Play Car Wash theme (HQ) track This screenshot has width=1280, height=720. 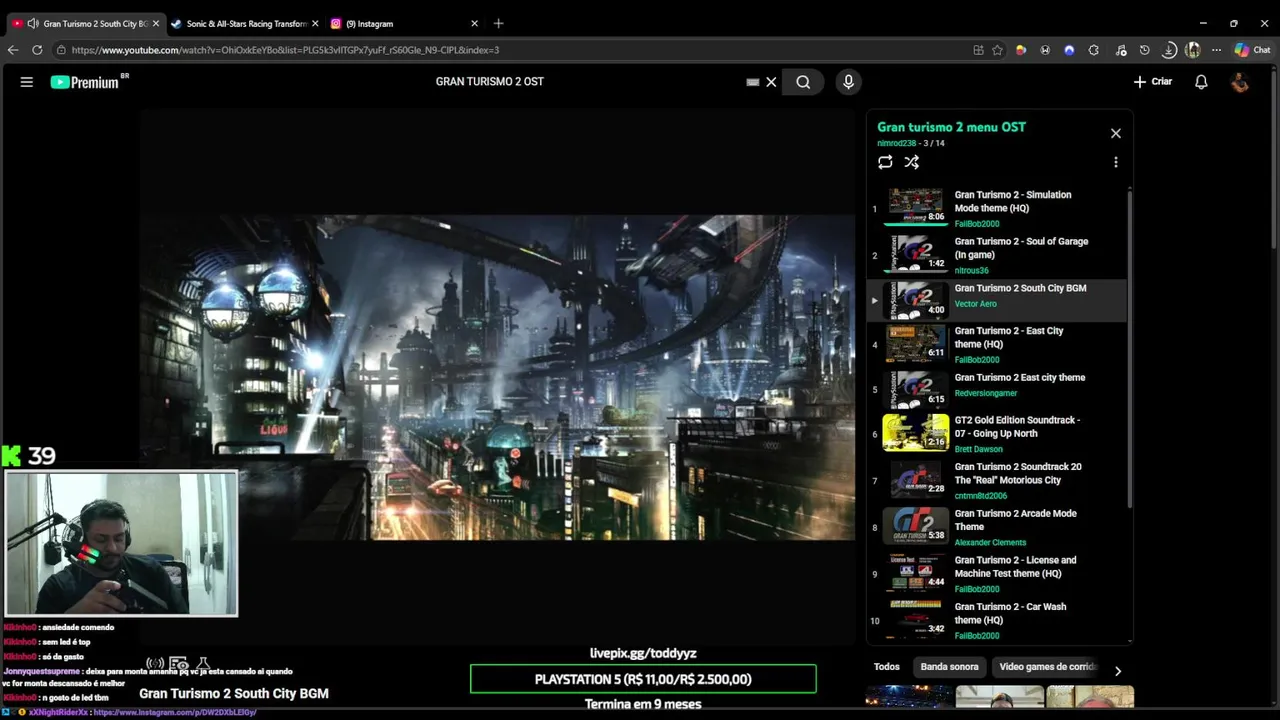click(998, 620)
